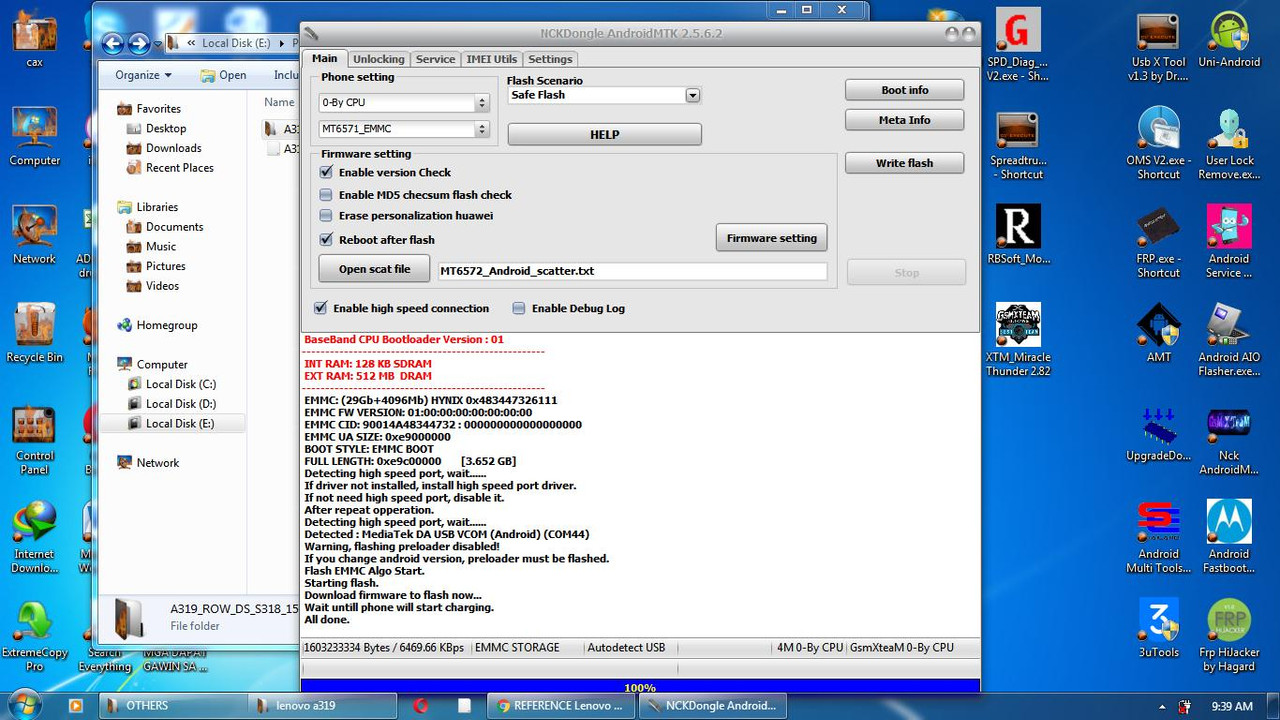This screenshot has width=1280, height=720.
Task: Open the ExtremeCopy Pro desktop icon
Action: click(x=34, y=636)
